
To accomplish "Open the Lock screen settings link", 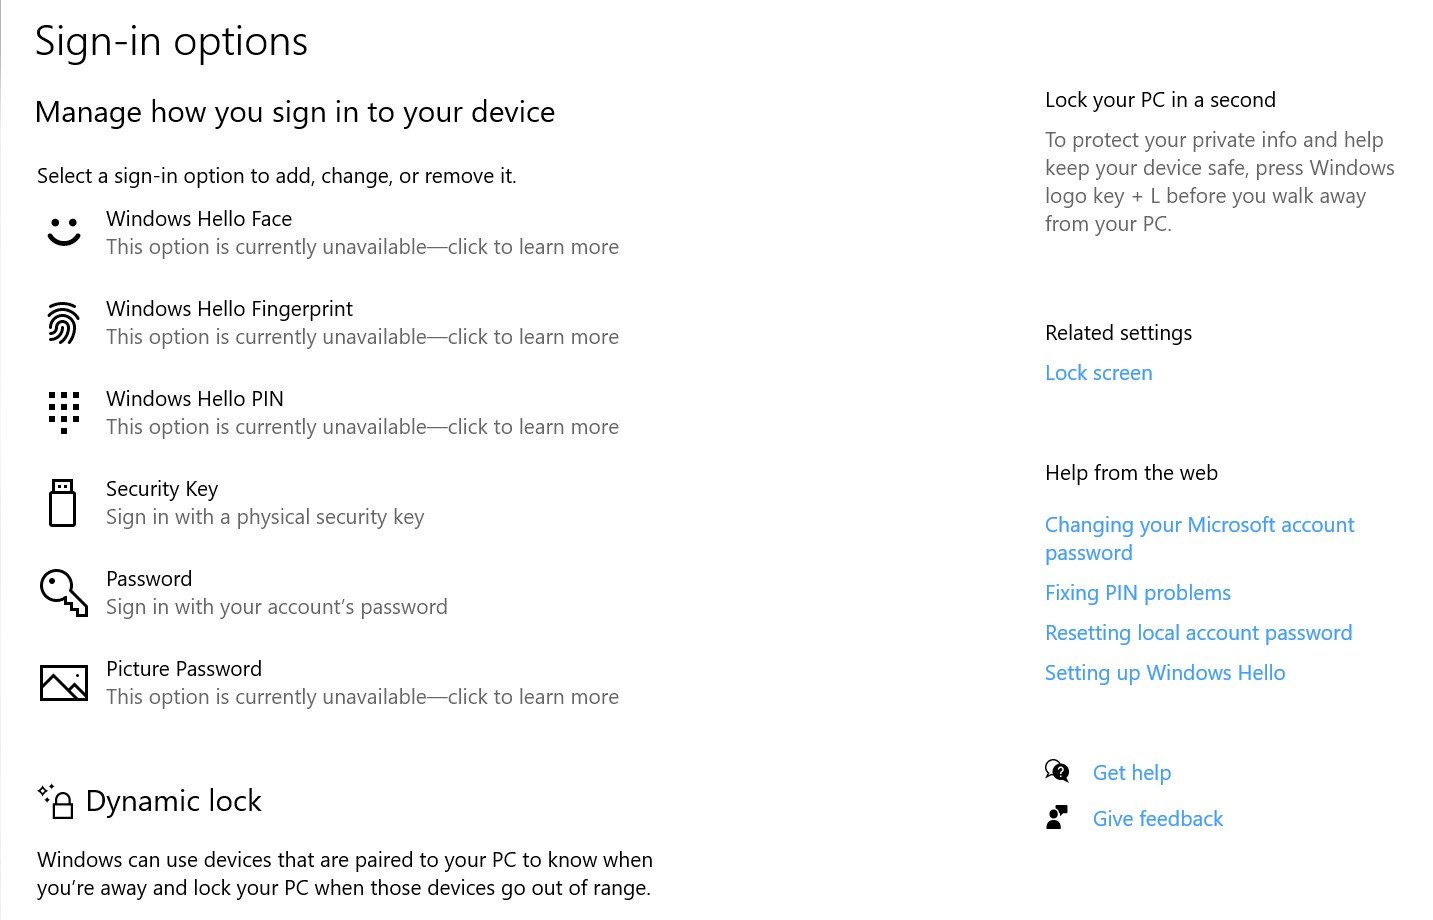I will (x=1099, y=373).
